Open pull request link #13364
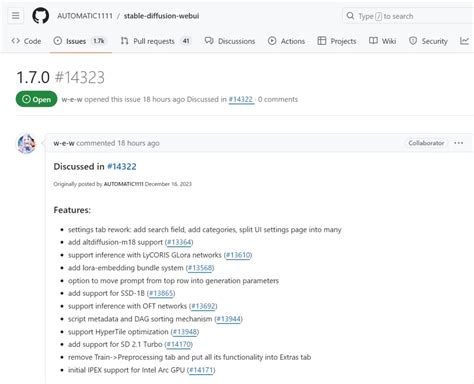 (x=179, y=242)
